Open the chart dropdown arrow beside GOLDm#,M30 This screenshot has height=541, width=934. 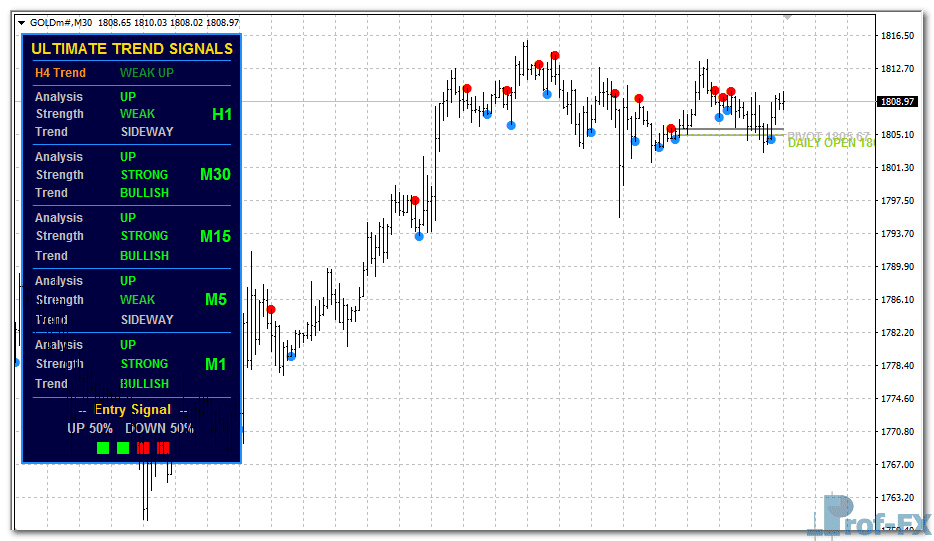(x=22, y=21)
